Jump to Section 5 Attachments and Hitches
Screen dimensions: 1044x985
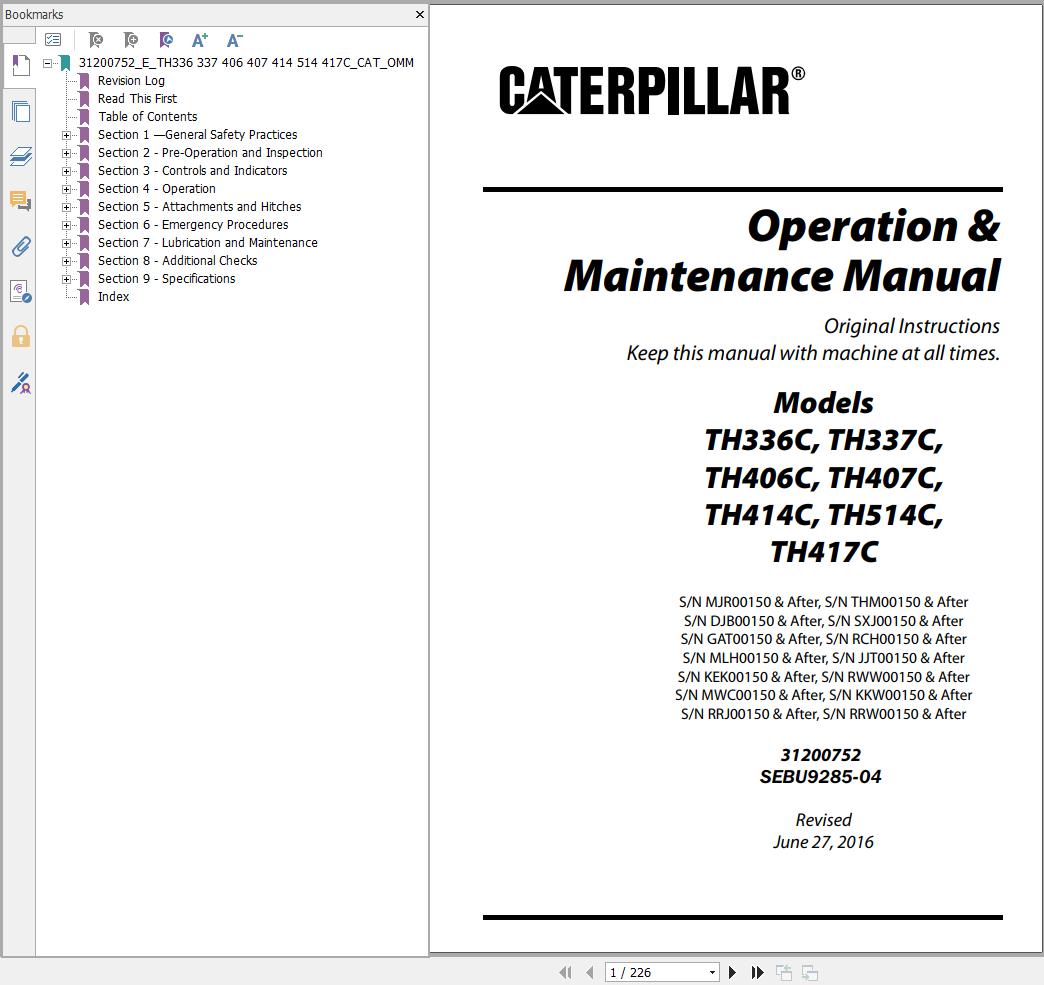point(199,206)
